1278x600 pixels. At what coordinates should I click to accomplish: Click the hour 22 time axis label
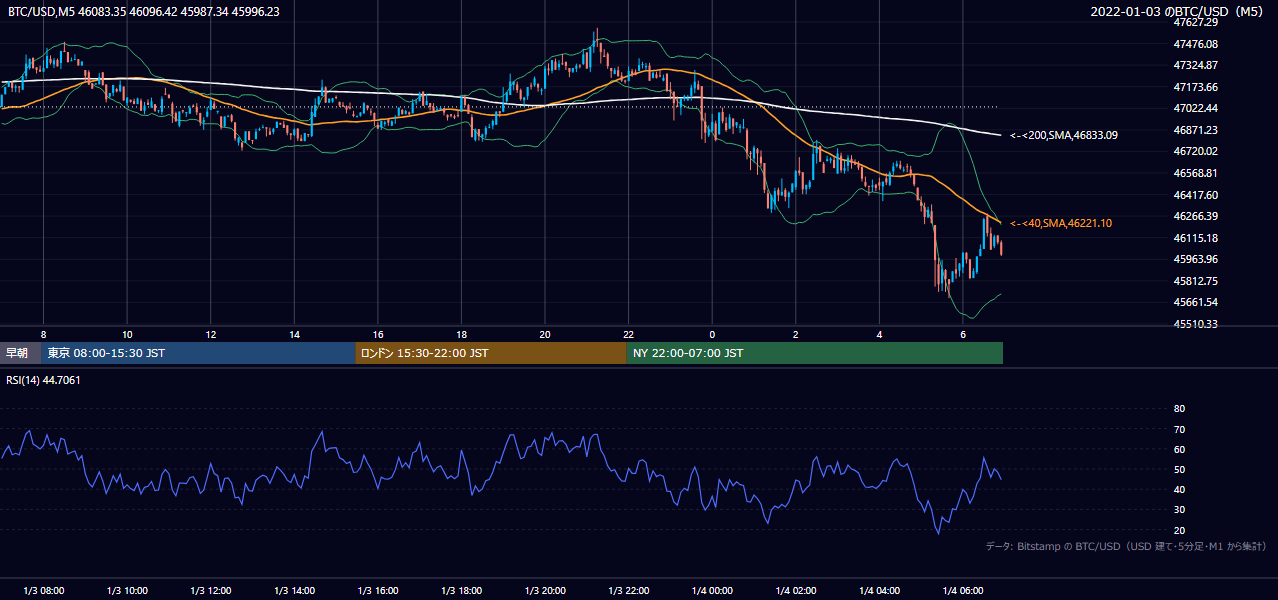[628, 334]
